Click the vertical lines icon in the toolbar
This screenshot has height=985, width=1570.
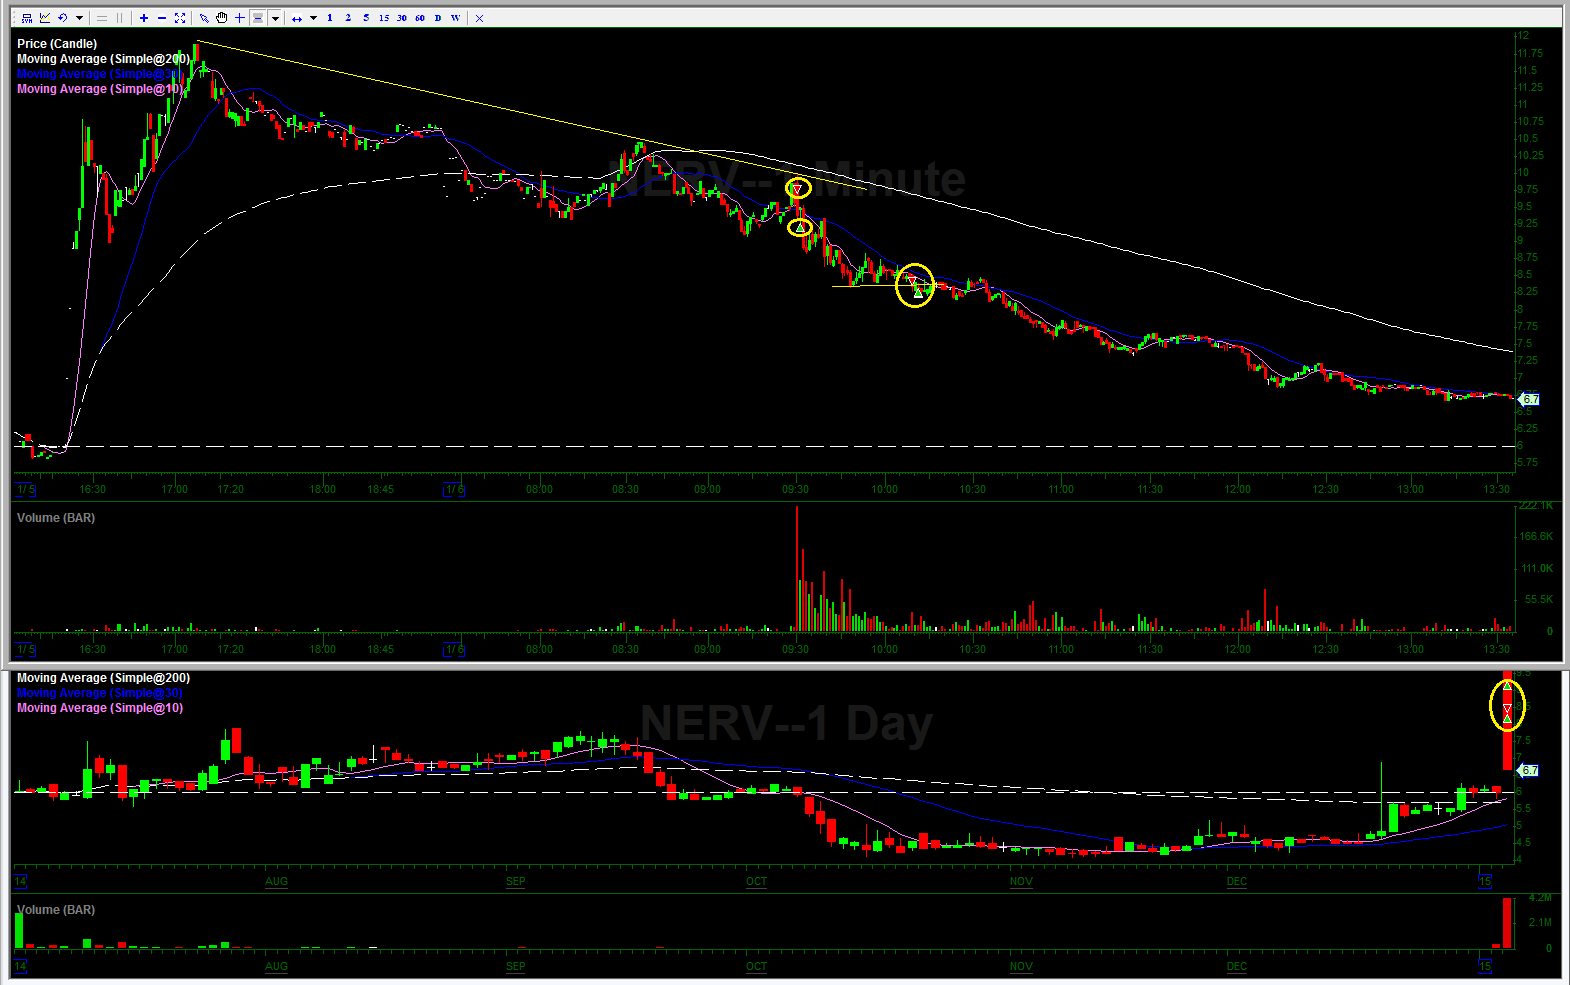tap(120, 18)
